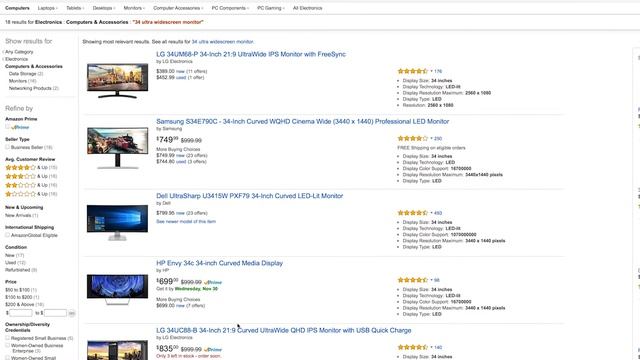Open HP Envy 34c Curved Media Display link
The width and height of the screenshot is (640, 360).
coord(219,263)
